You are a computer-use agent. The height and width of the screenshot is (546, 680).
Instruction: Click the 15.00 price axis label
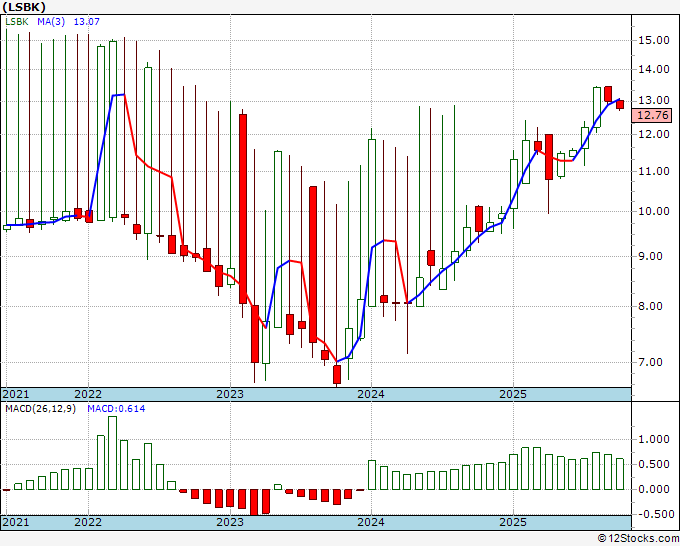654,40
